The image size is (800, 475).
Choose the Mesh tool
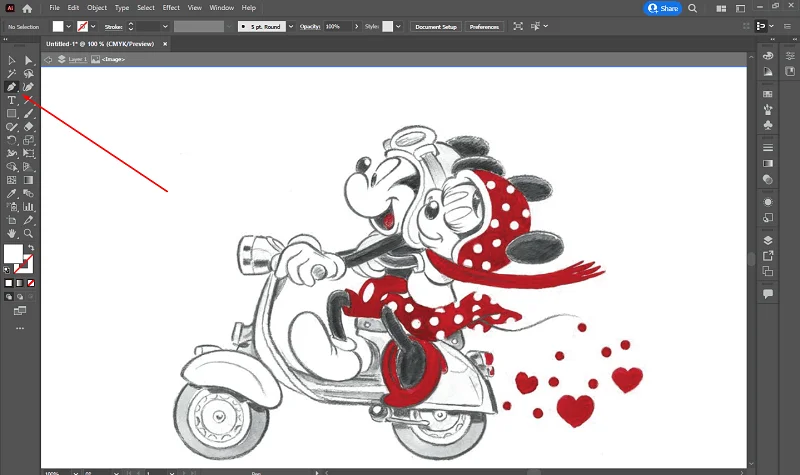coord(11,180)
